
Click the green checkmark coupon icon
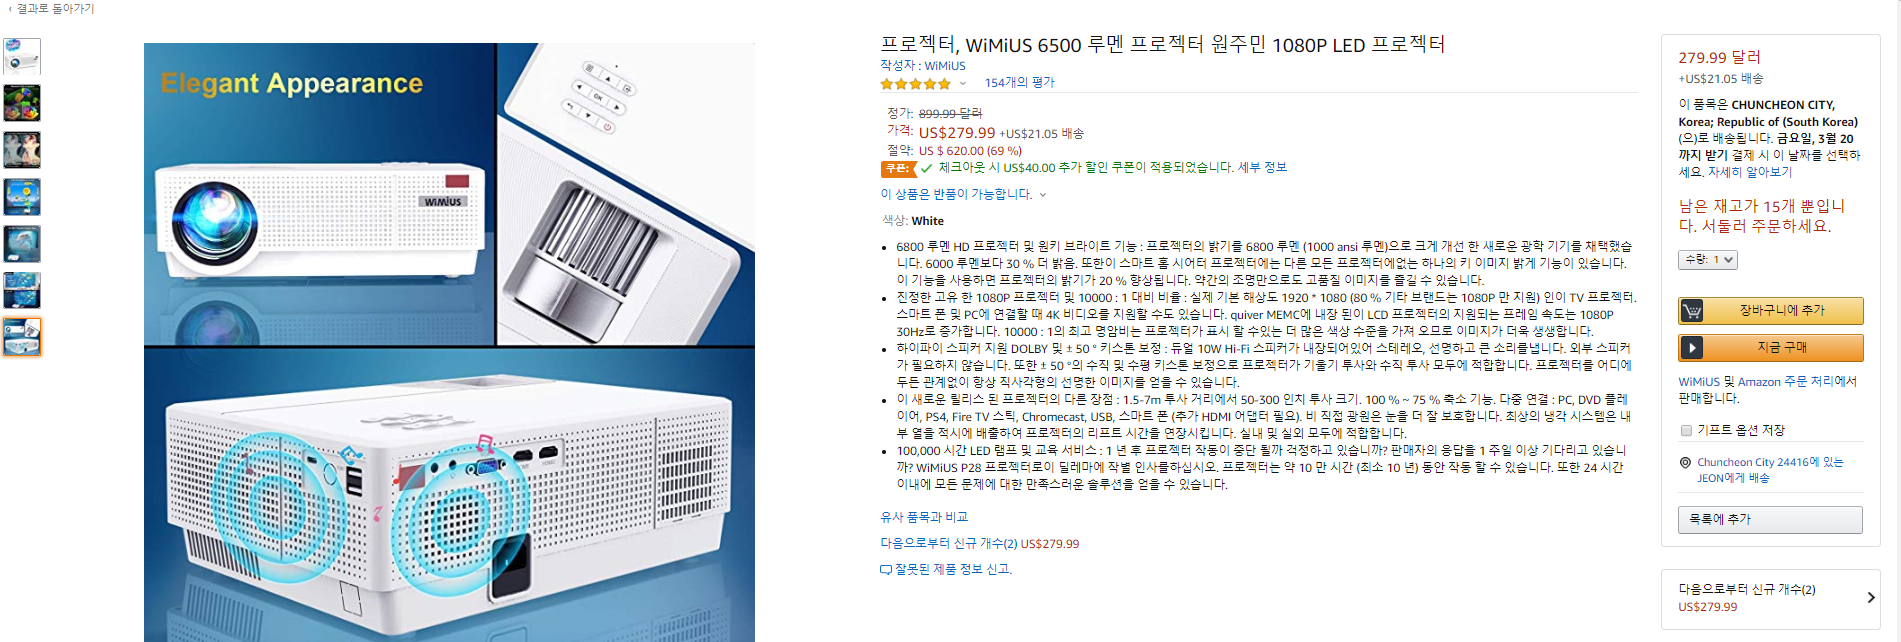tap(926, 168)
